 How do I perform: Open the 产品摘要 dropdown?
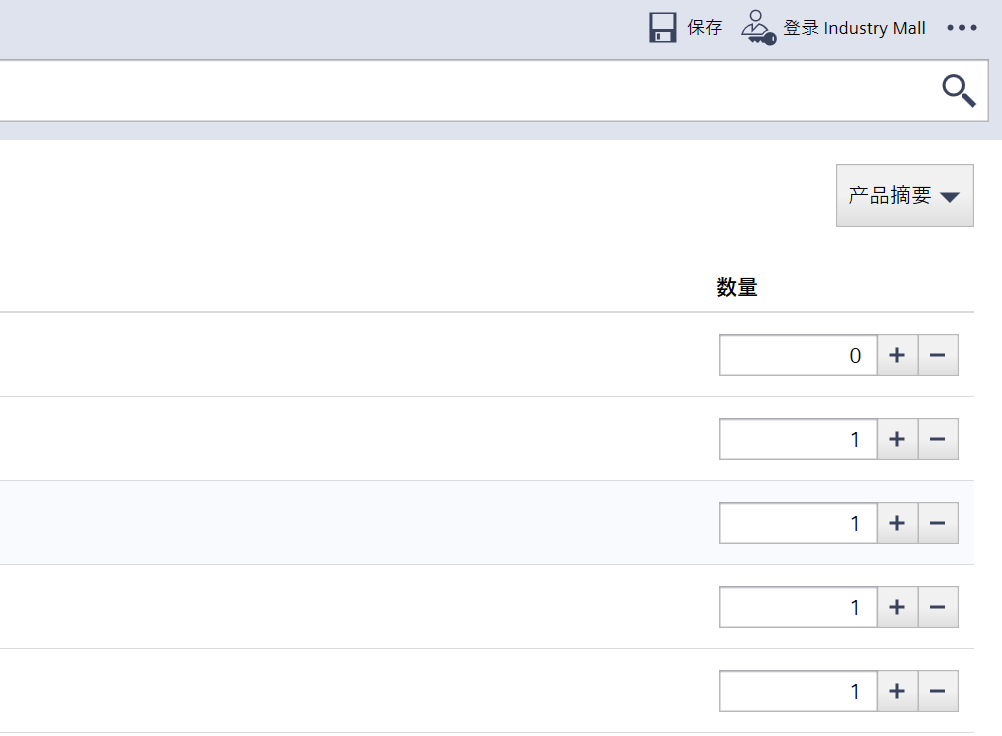point(904,196)
